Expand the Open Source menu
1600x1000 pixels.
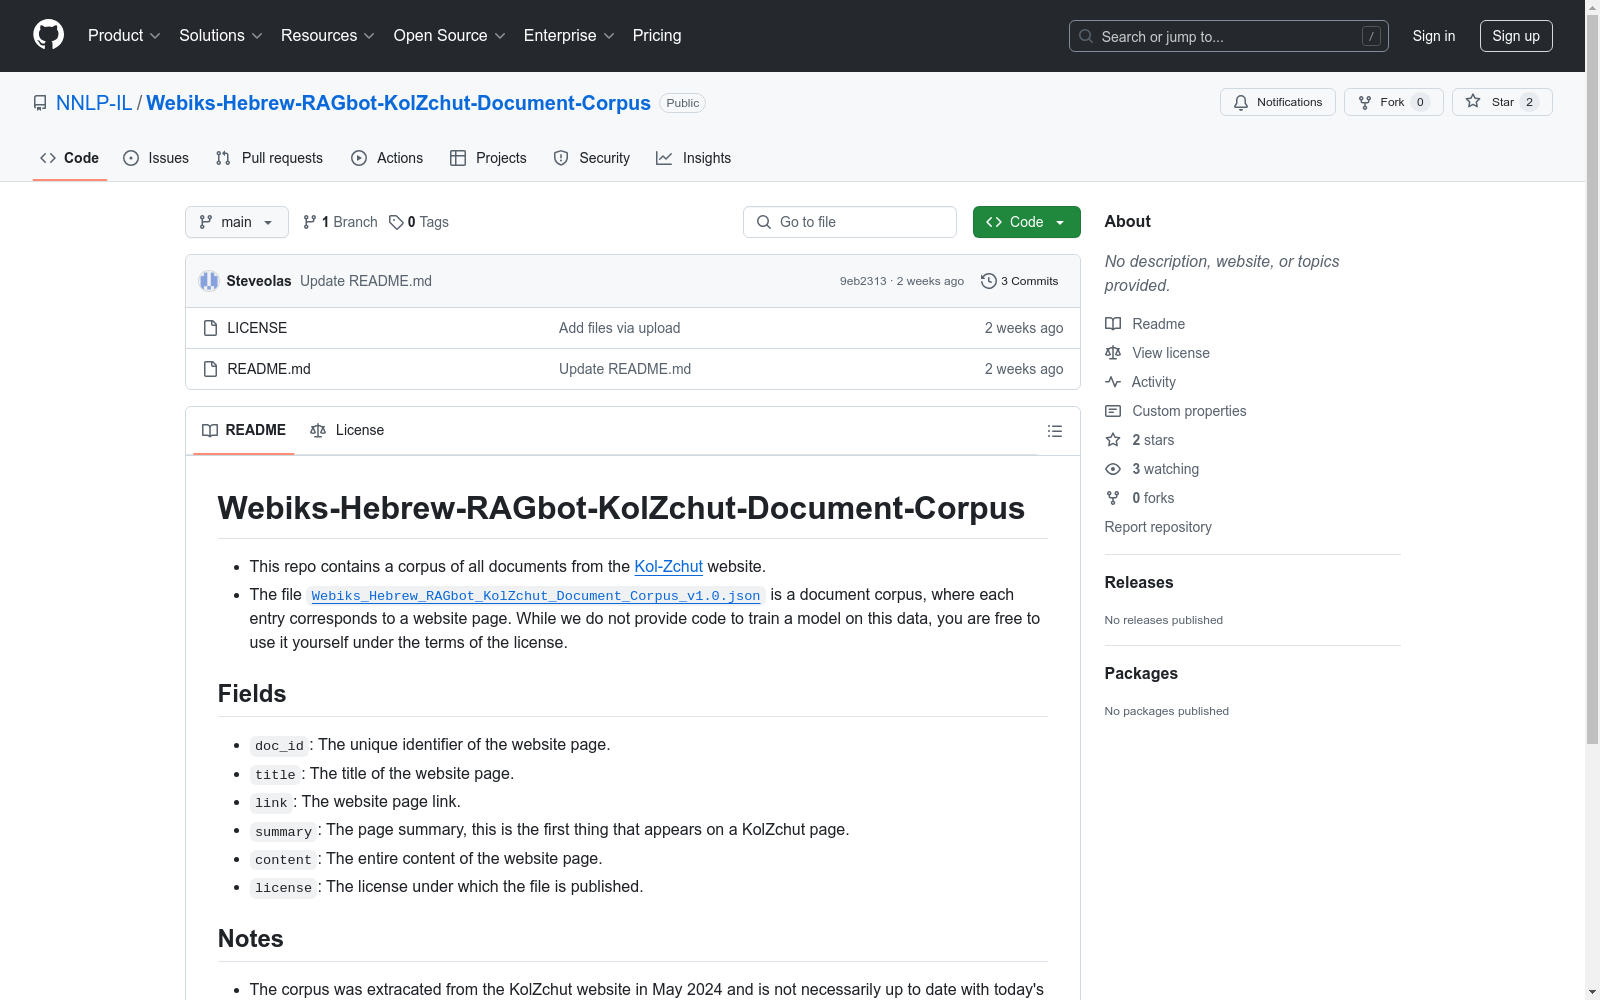pos(449,36)
